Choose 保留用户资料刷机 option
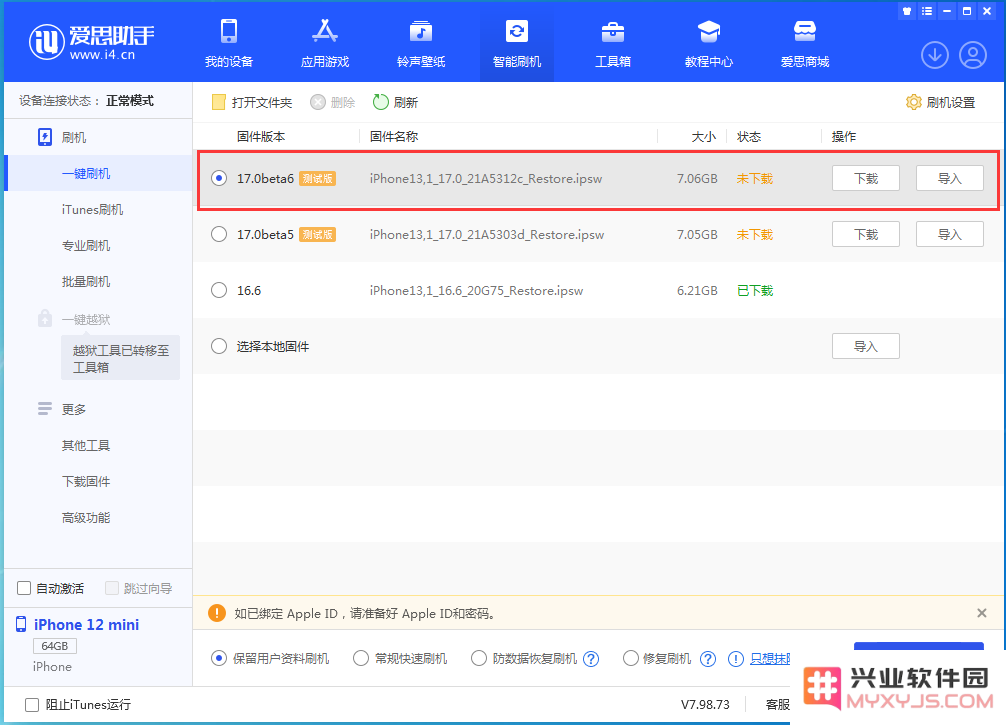The width and height of the screenshot is (1006, 725). point(219,658)
